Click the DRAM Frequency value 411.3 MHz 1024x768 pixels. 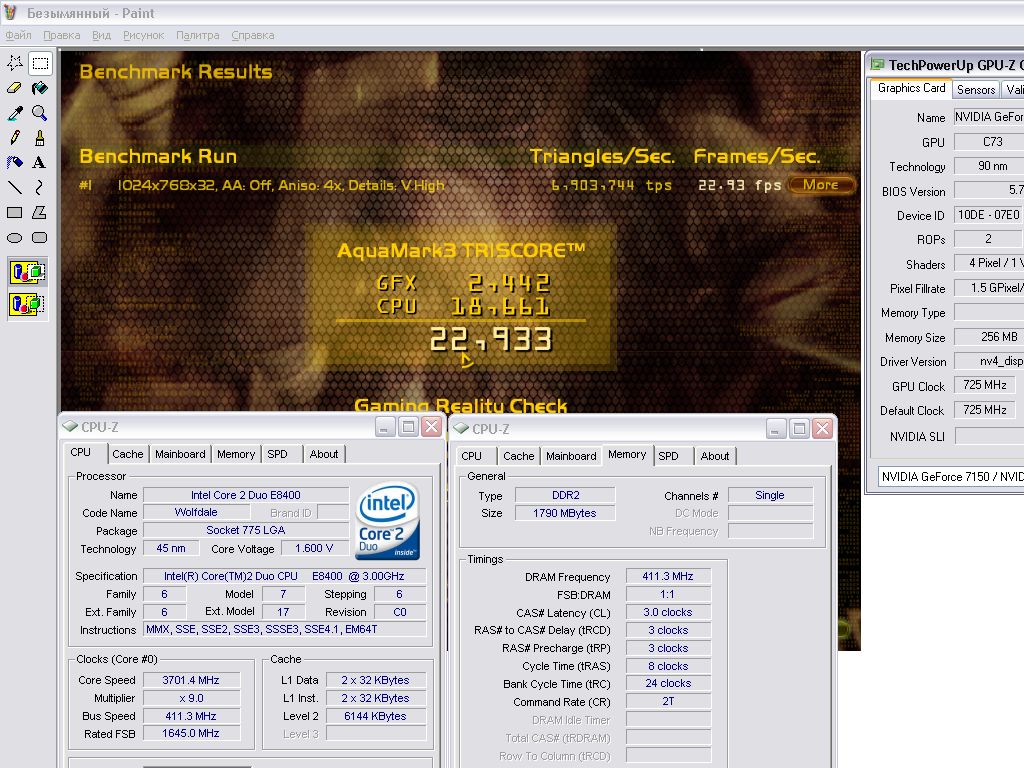[668, 576]
